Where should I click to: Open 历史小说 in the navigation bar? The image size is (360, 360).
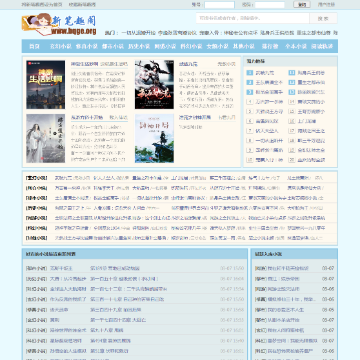[x=139, y=46]
